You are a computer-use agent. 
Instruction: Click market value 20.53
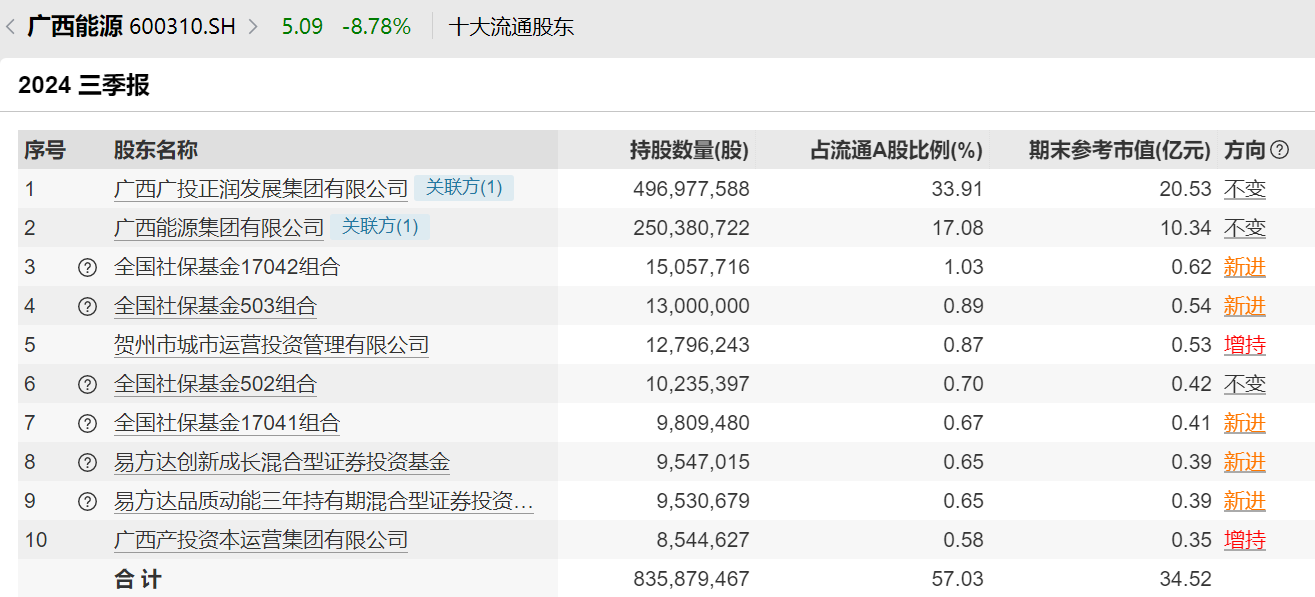point(1186,189)
